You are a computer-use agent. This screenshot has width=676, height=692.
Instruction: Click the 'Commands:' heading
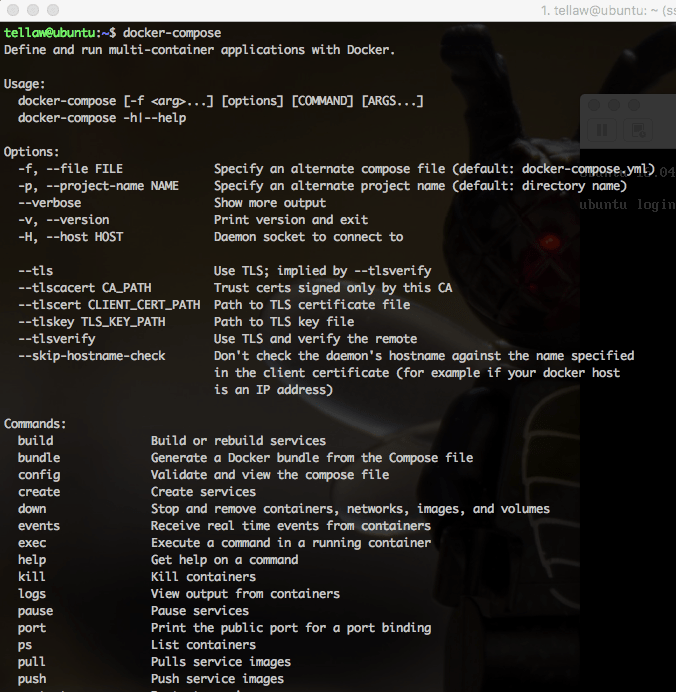point(35,424)
